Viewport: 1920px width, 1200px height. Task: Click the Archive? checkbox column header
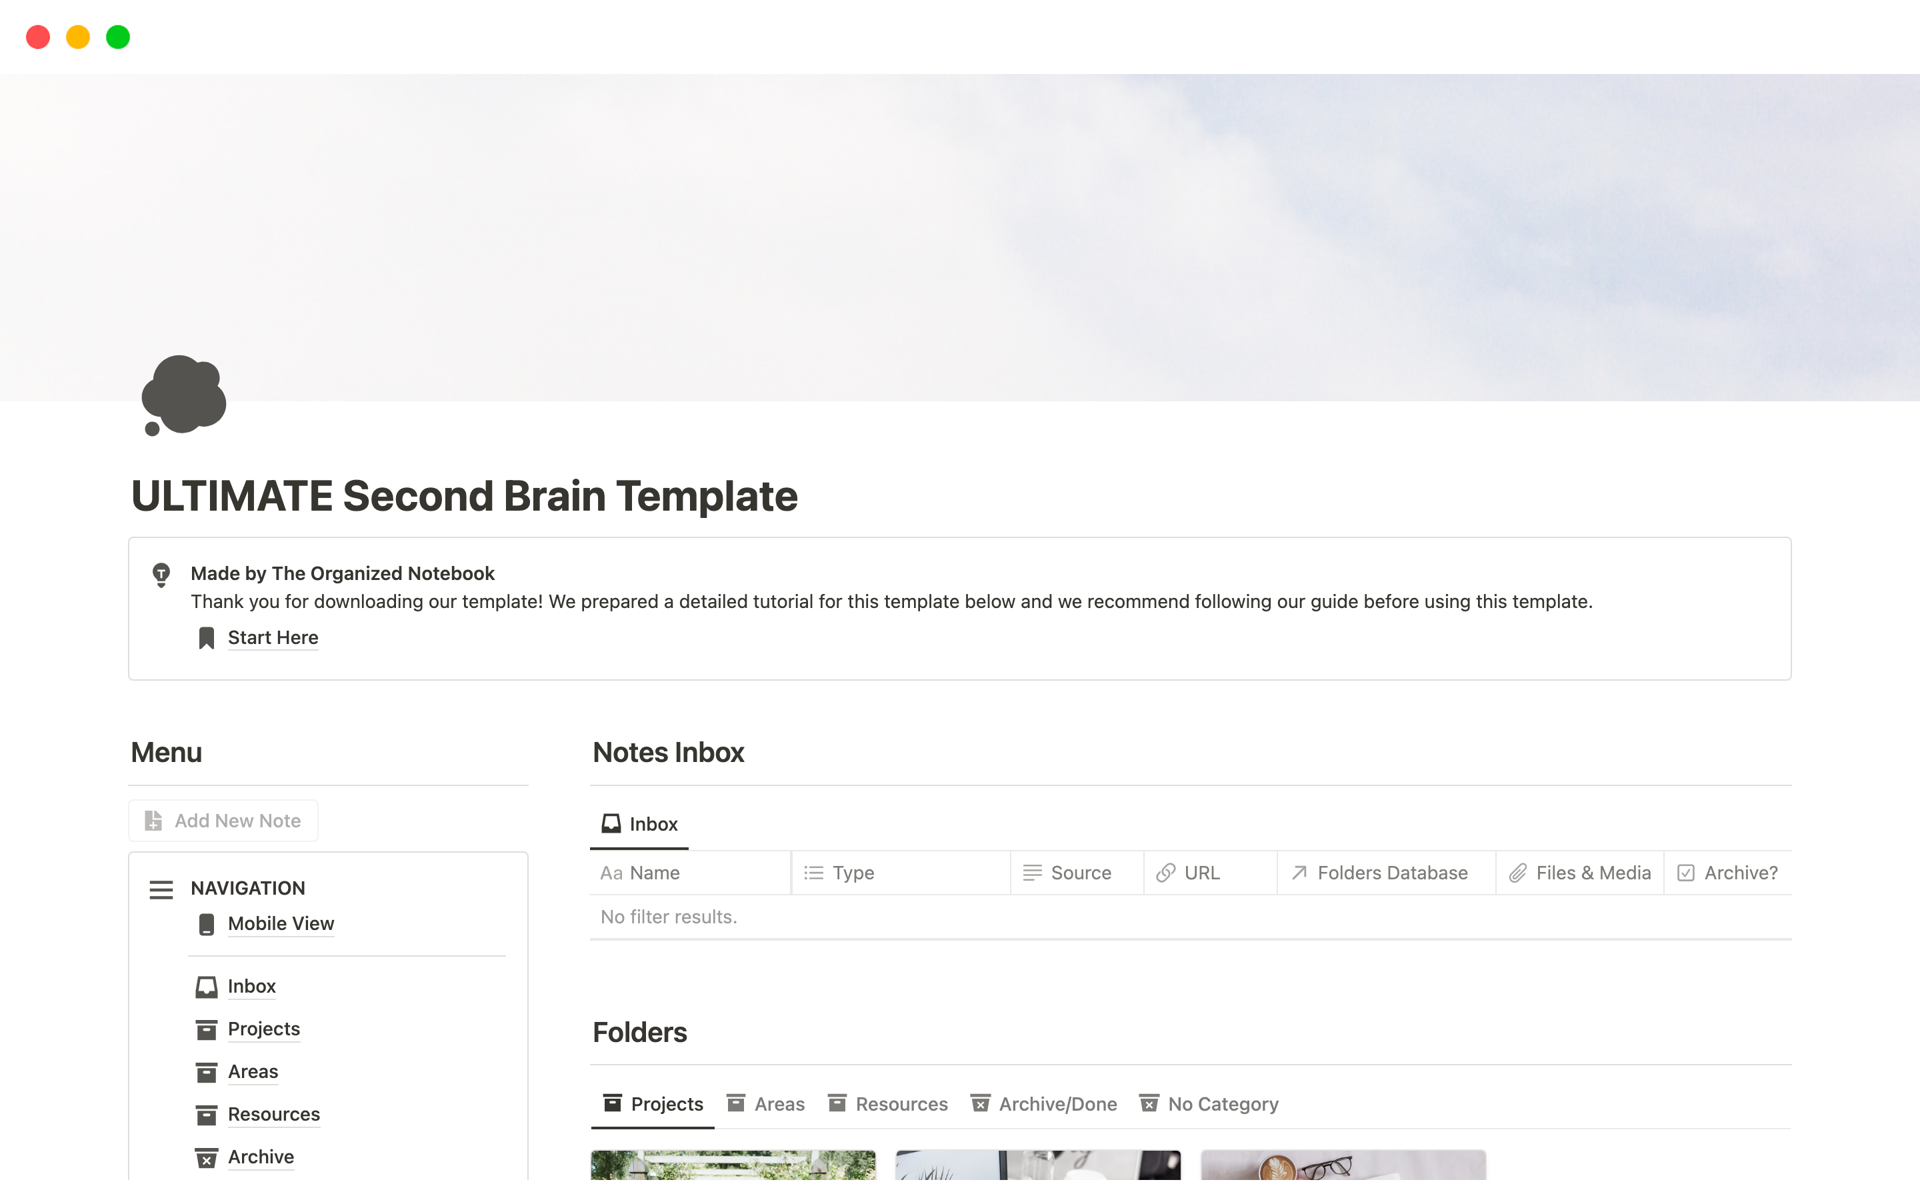[1728, 873]
